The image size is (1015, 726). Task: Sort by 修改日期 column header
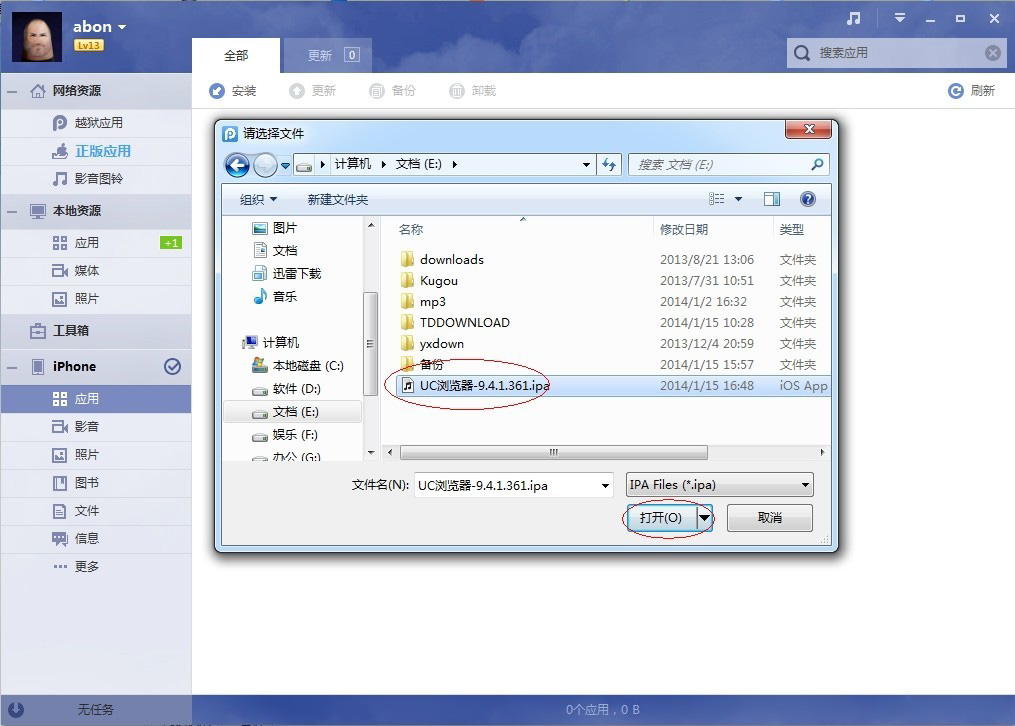click(684, 230)
